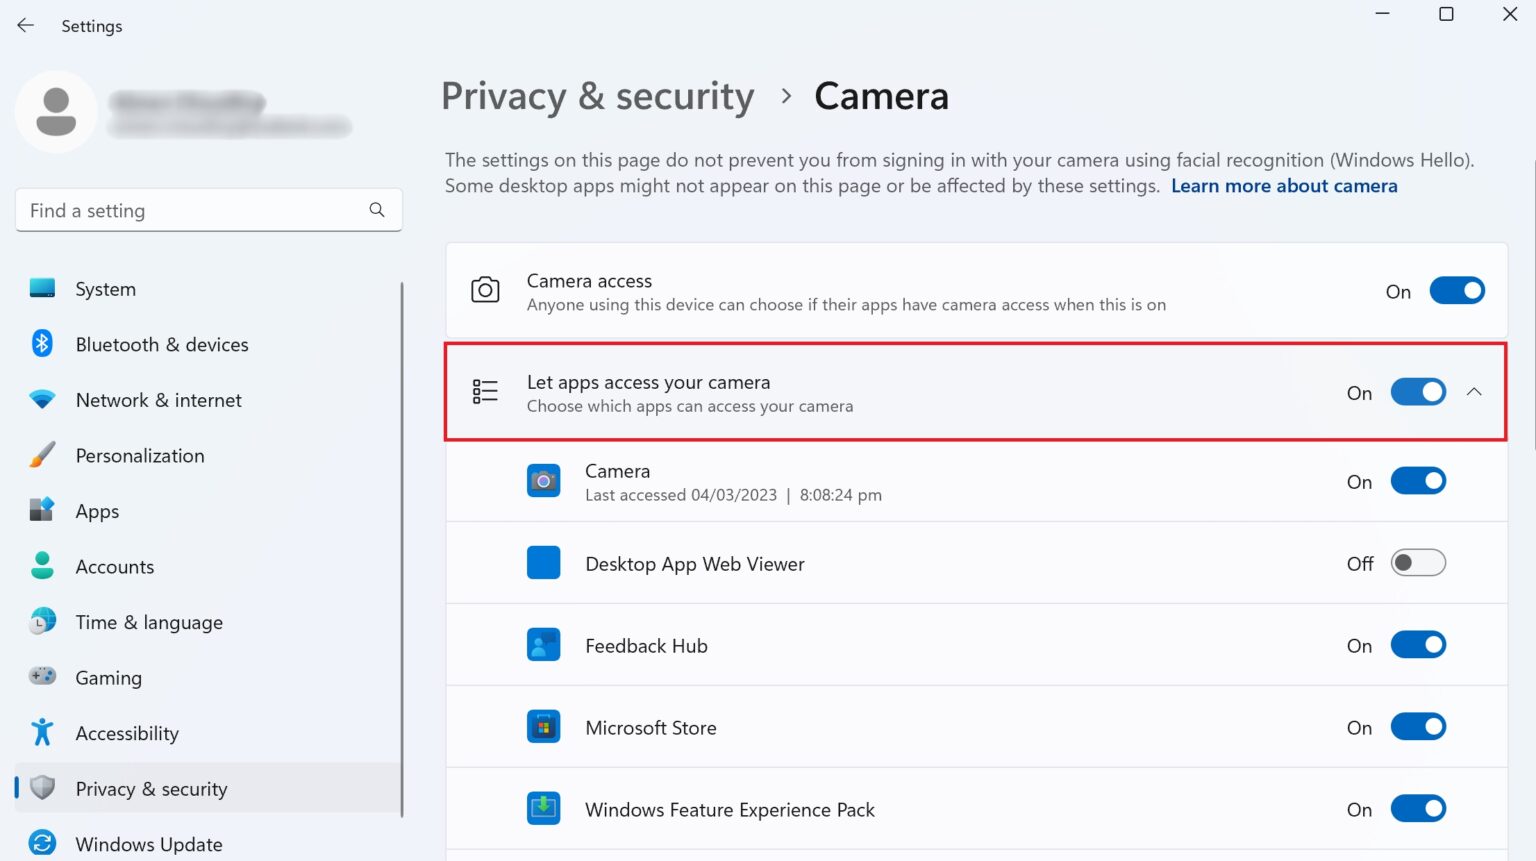Viewport: 1536px width, 861px height.
Task: Turn off Camera access for this device
Action: click(1457, 290)
